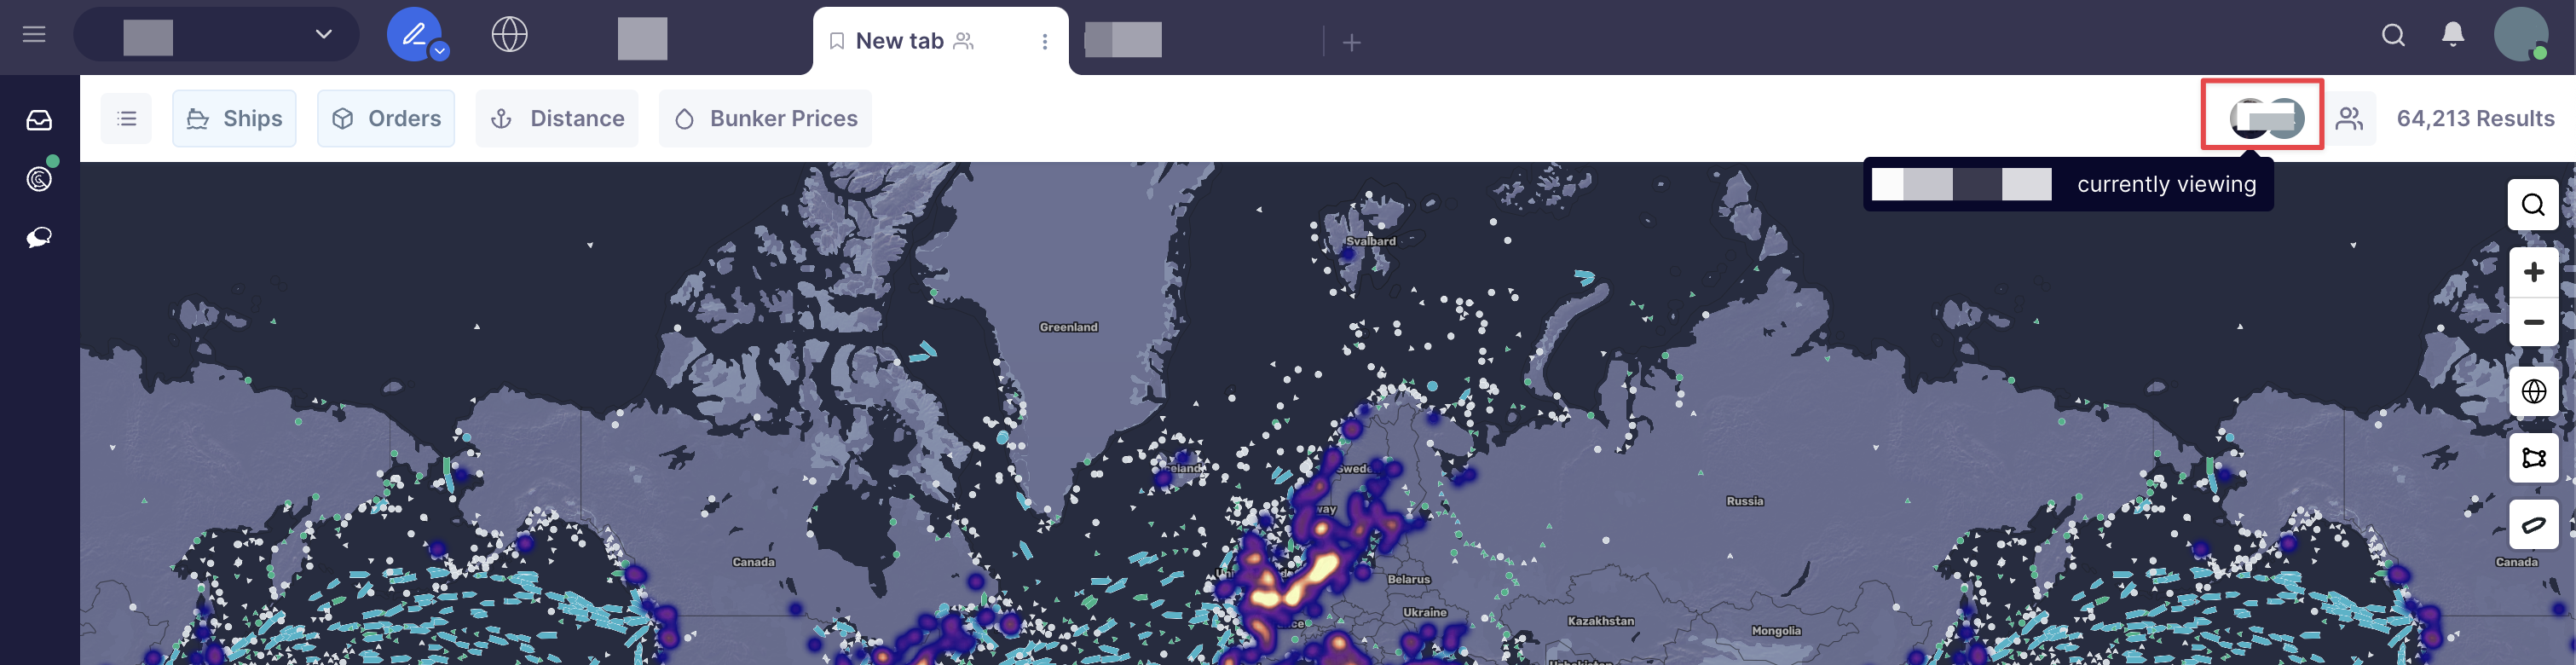
Task: Open the Distance tool
Action: 557,119
